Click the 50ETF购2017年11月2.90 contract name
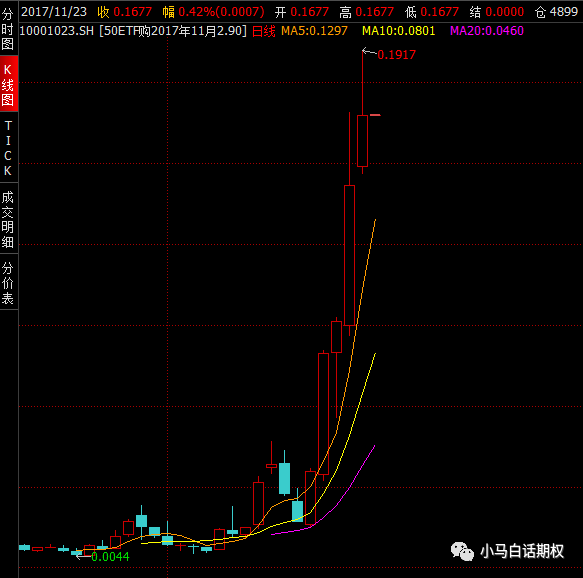The image size is (583, 578). [x=173, y=31]
